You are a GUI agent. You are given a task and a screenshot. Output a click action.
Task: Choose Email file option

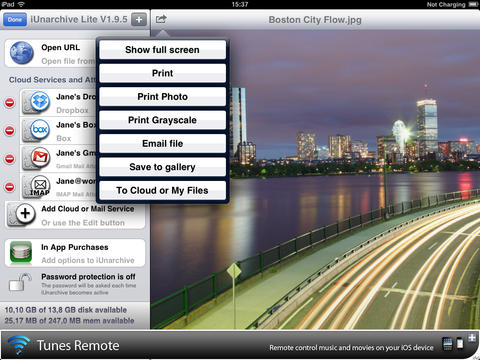[x=162, y=143]
